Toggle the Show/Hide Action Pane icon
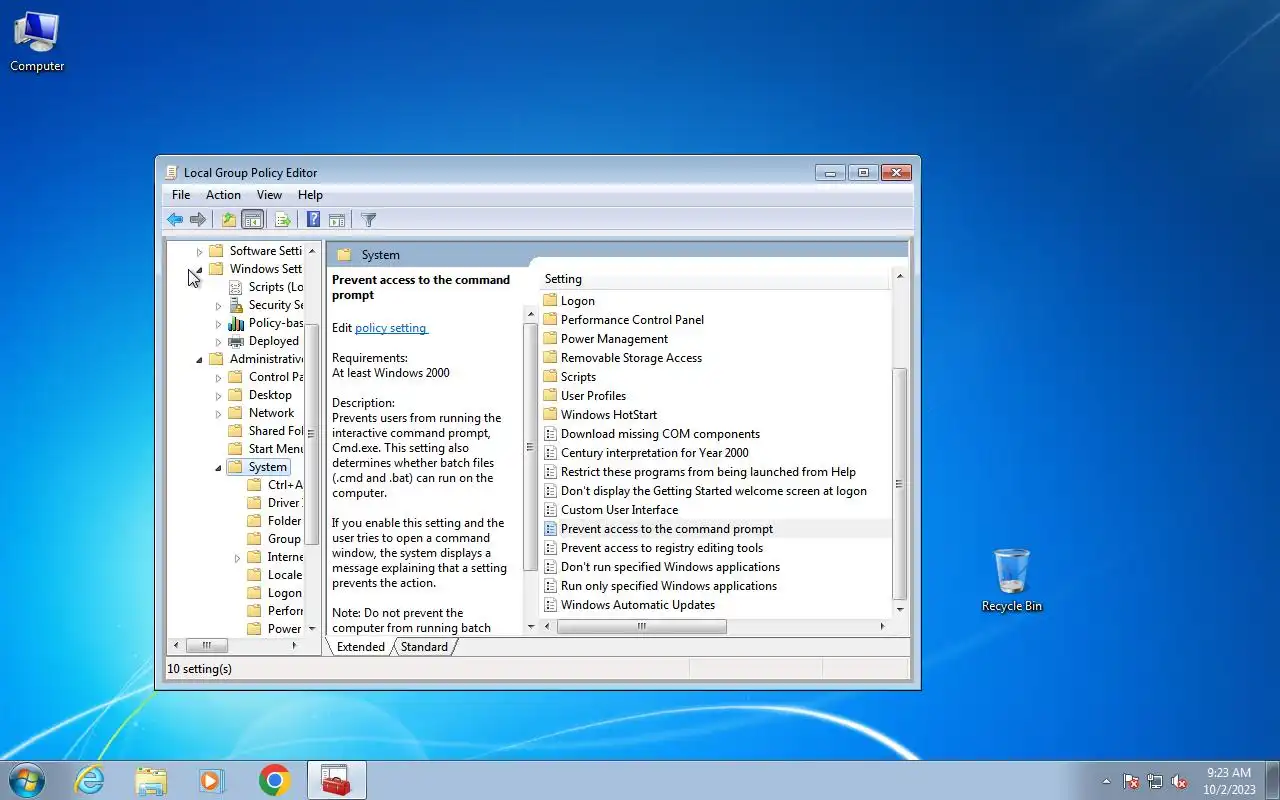 (337, 220)
